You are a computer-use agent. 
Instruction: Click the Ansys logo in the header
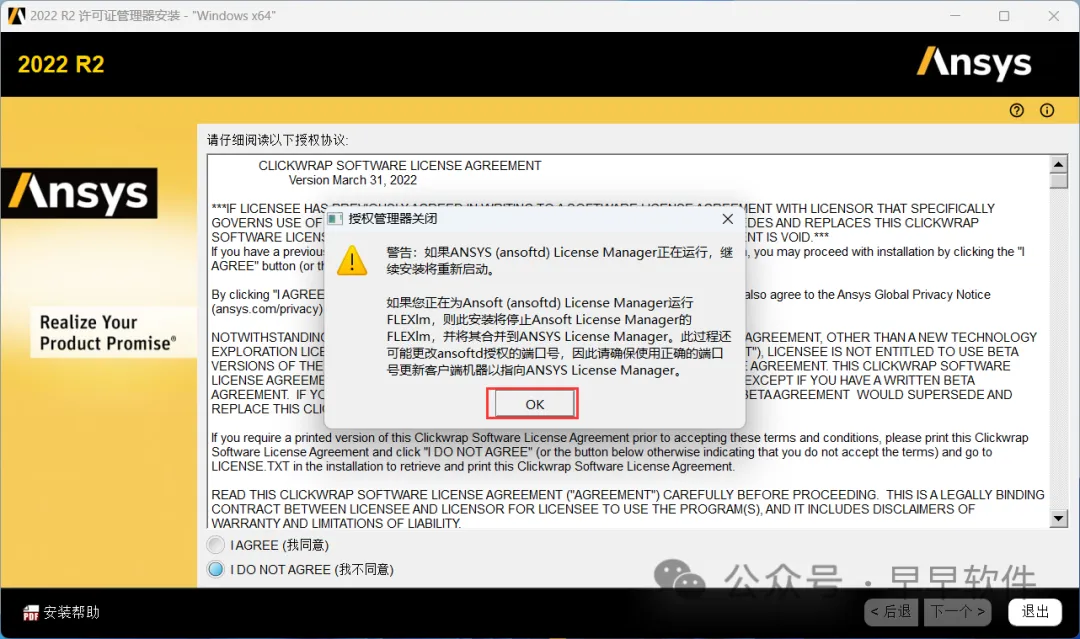[974, 63]
